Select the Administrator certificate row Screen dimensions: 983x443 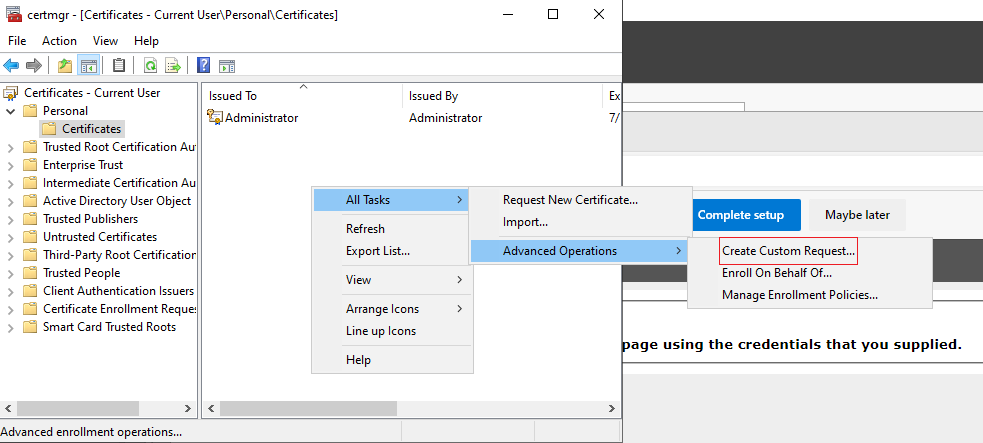tap(411, 118)
